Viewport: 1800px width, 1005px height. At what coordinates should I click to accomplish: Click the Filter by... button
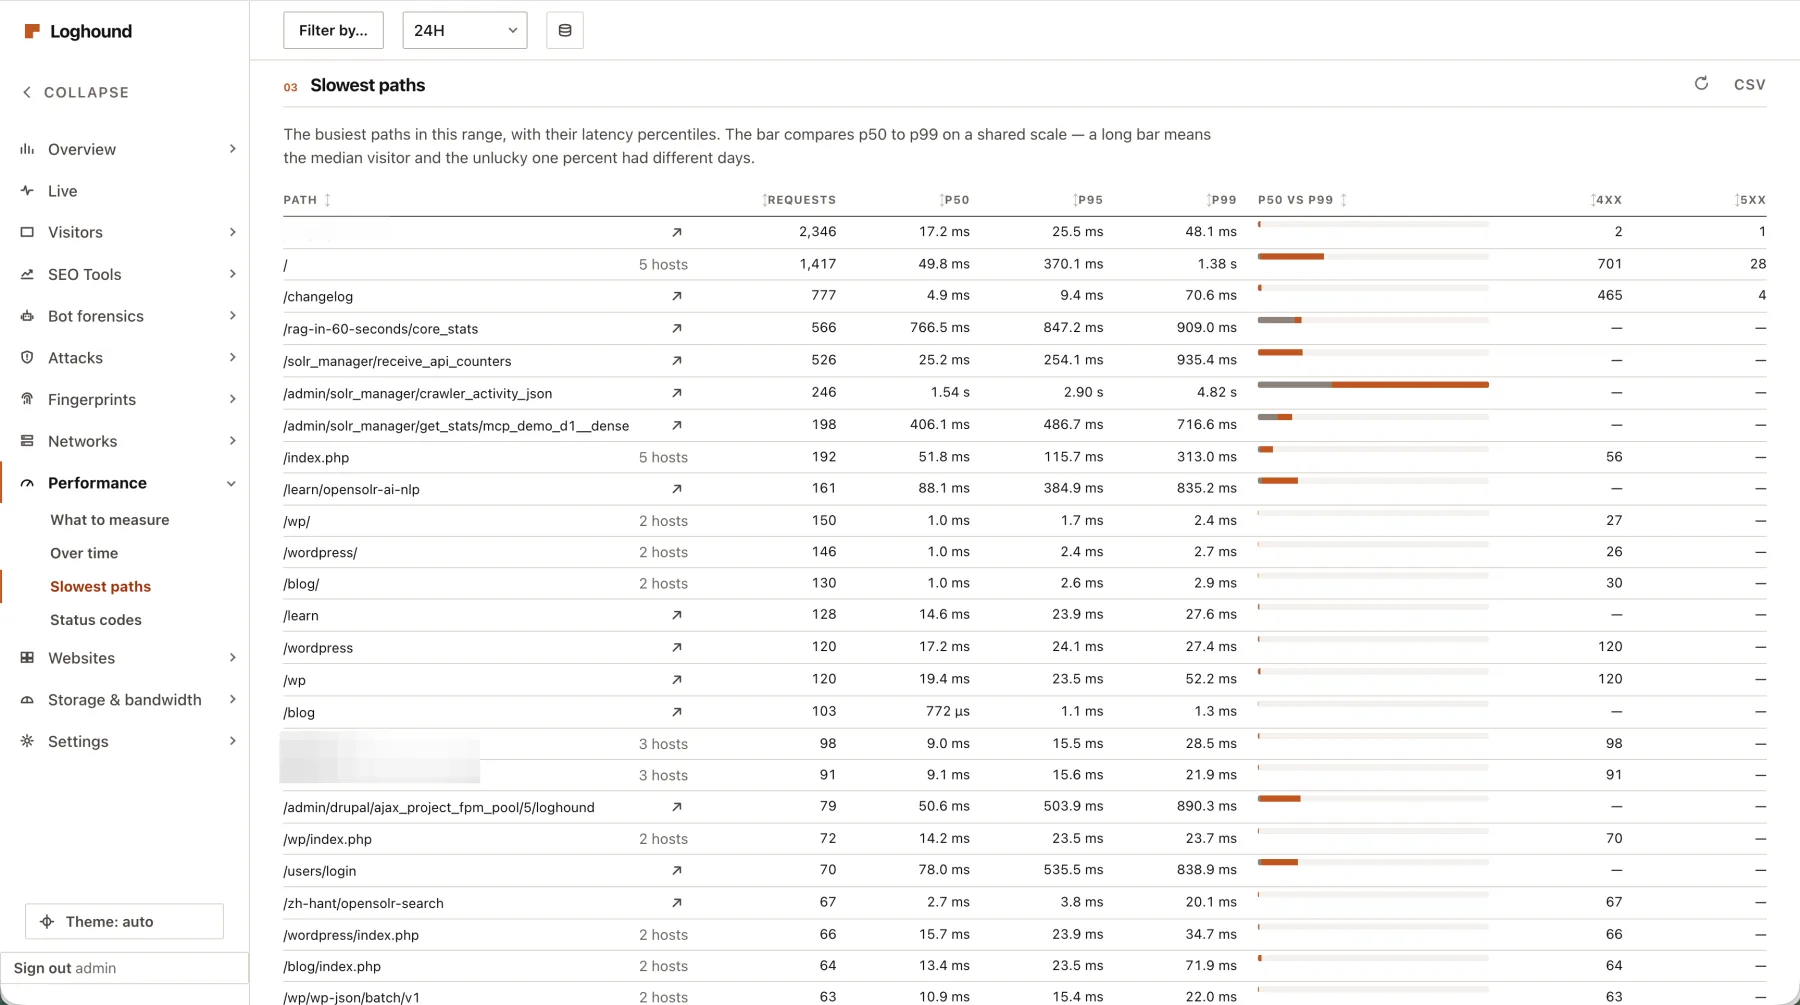coord(333,31)
